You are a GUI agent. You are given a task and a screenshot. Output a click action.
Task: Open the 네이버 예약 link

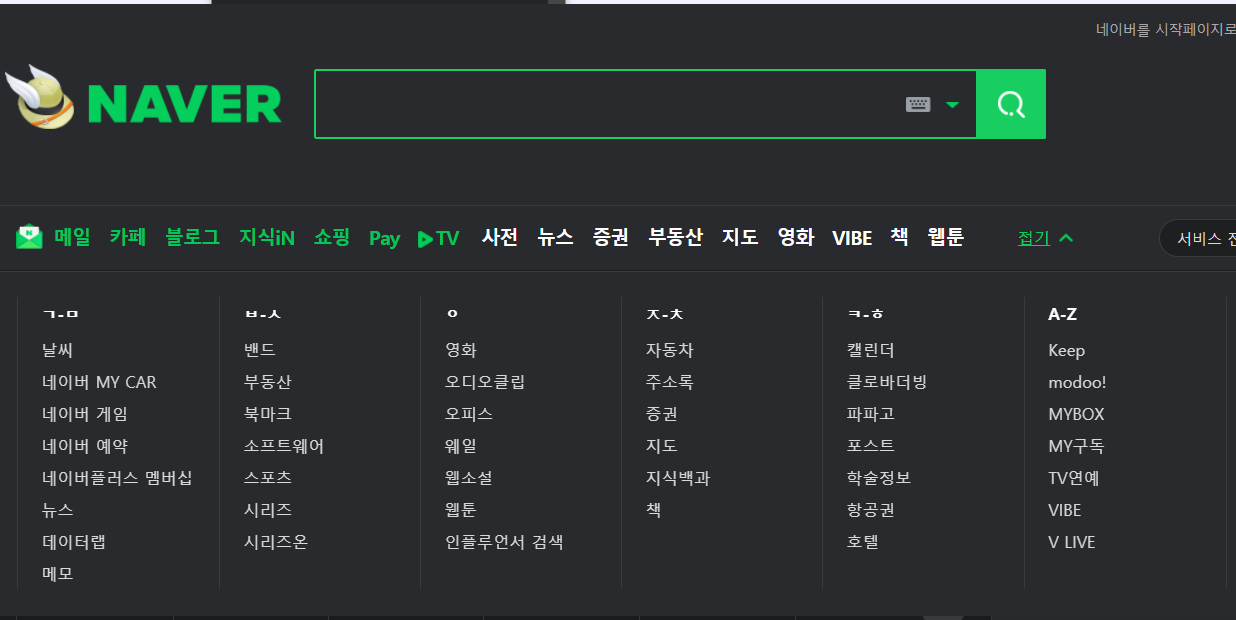(x=85, y=446)
